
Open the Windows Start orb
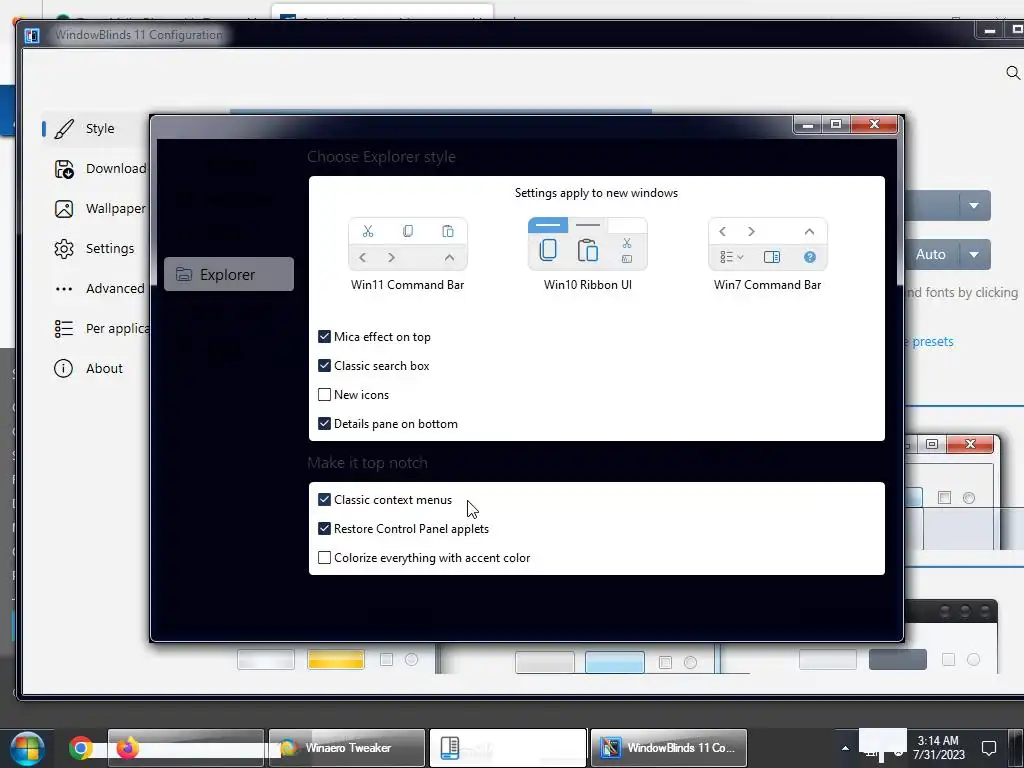[x=27, y=748]
